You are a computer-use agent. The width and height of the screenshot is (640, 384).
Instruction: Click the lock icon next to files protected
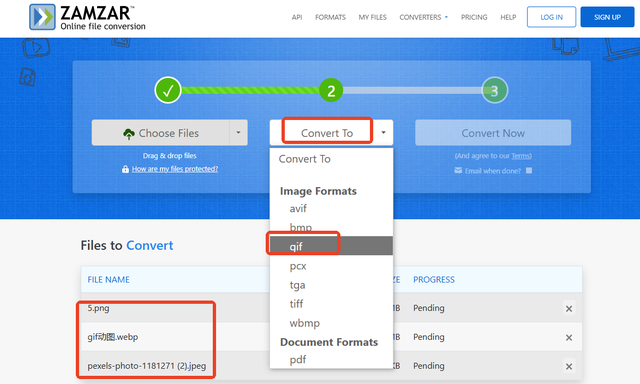125,169
